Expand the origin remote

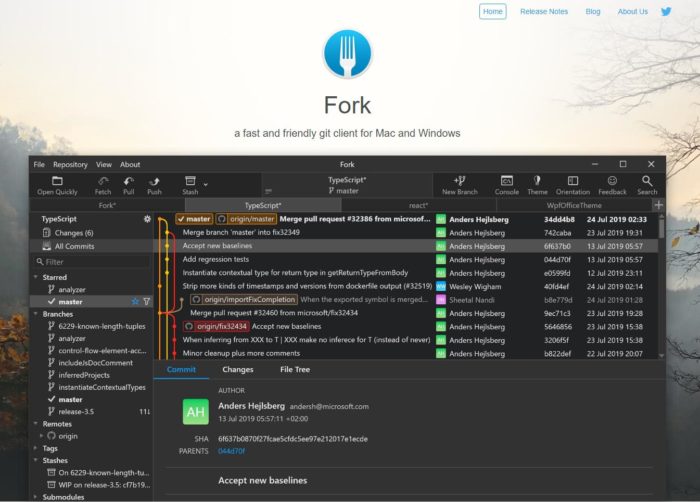coord(42,435)
